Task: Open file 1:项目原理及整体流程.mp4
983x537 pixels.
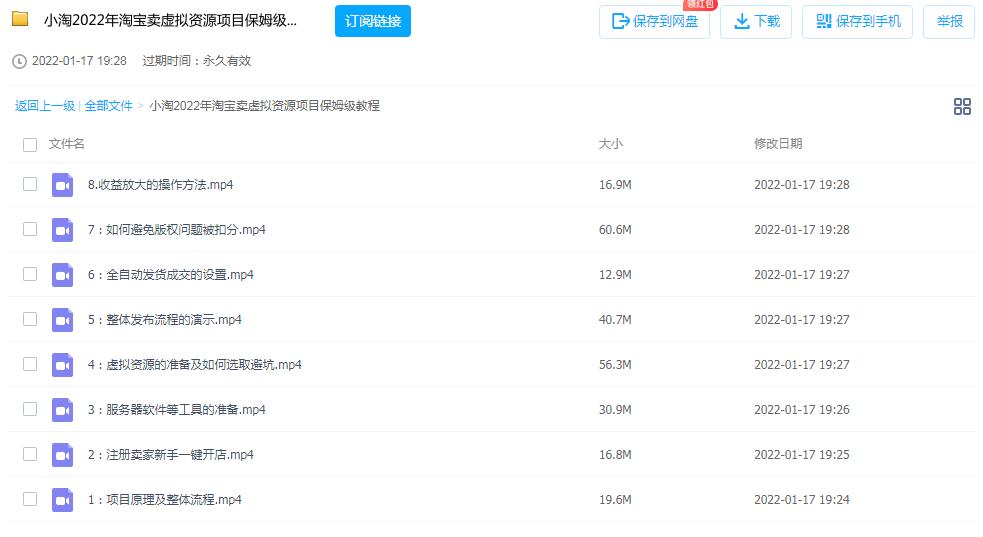Action: [165, 501]
